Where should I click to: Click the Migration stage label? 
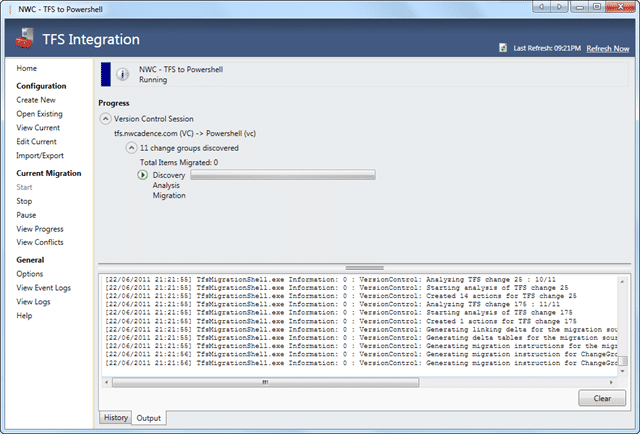coord(169,196)
